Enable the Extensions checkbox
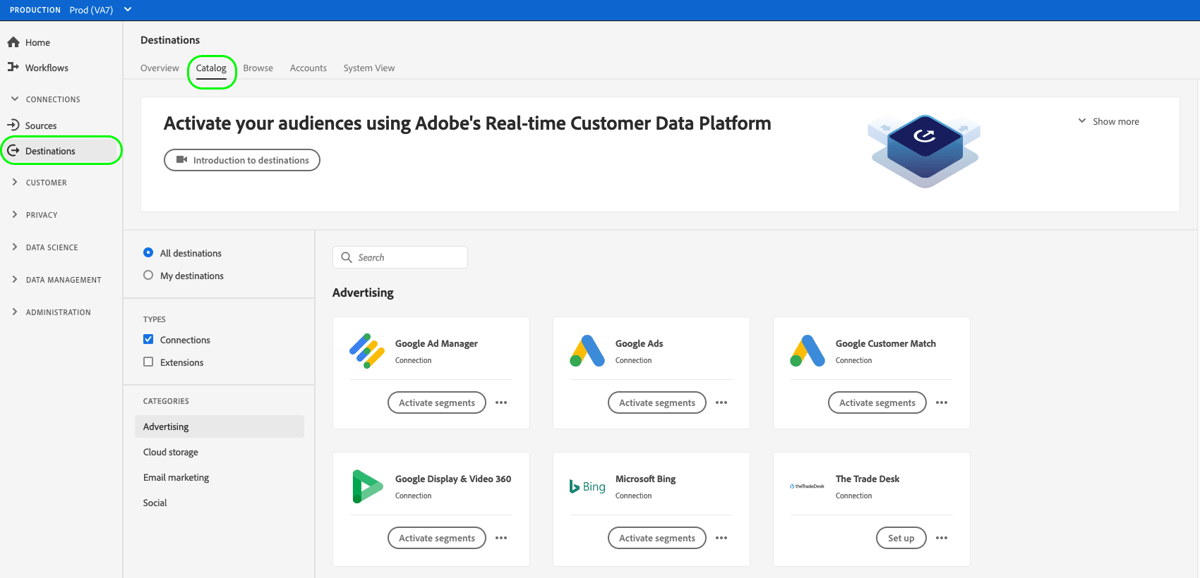This screenshot has width=1200, height=578. (148, 362)
